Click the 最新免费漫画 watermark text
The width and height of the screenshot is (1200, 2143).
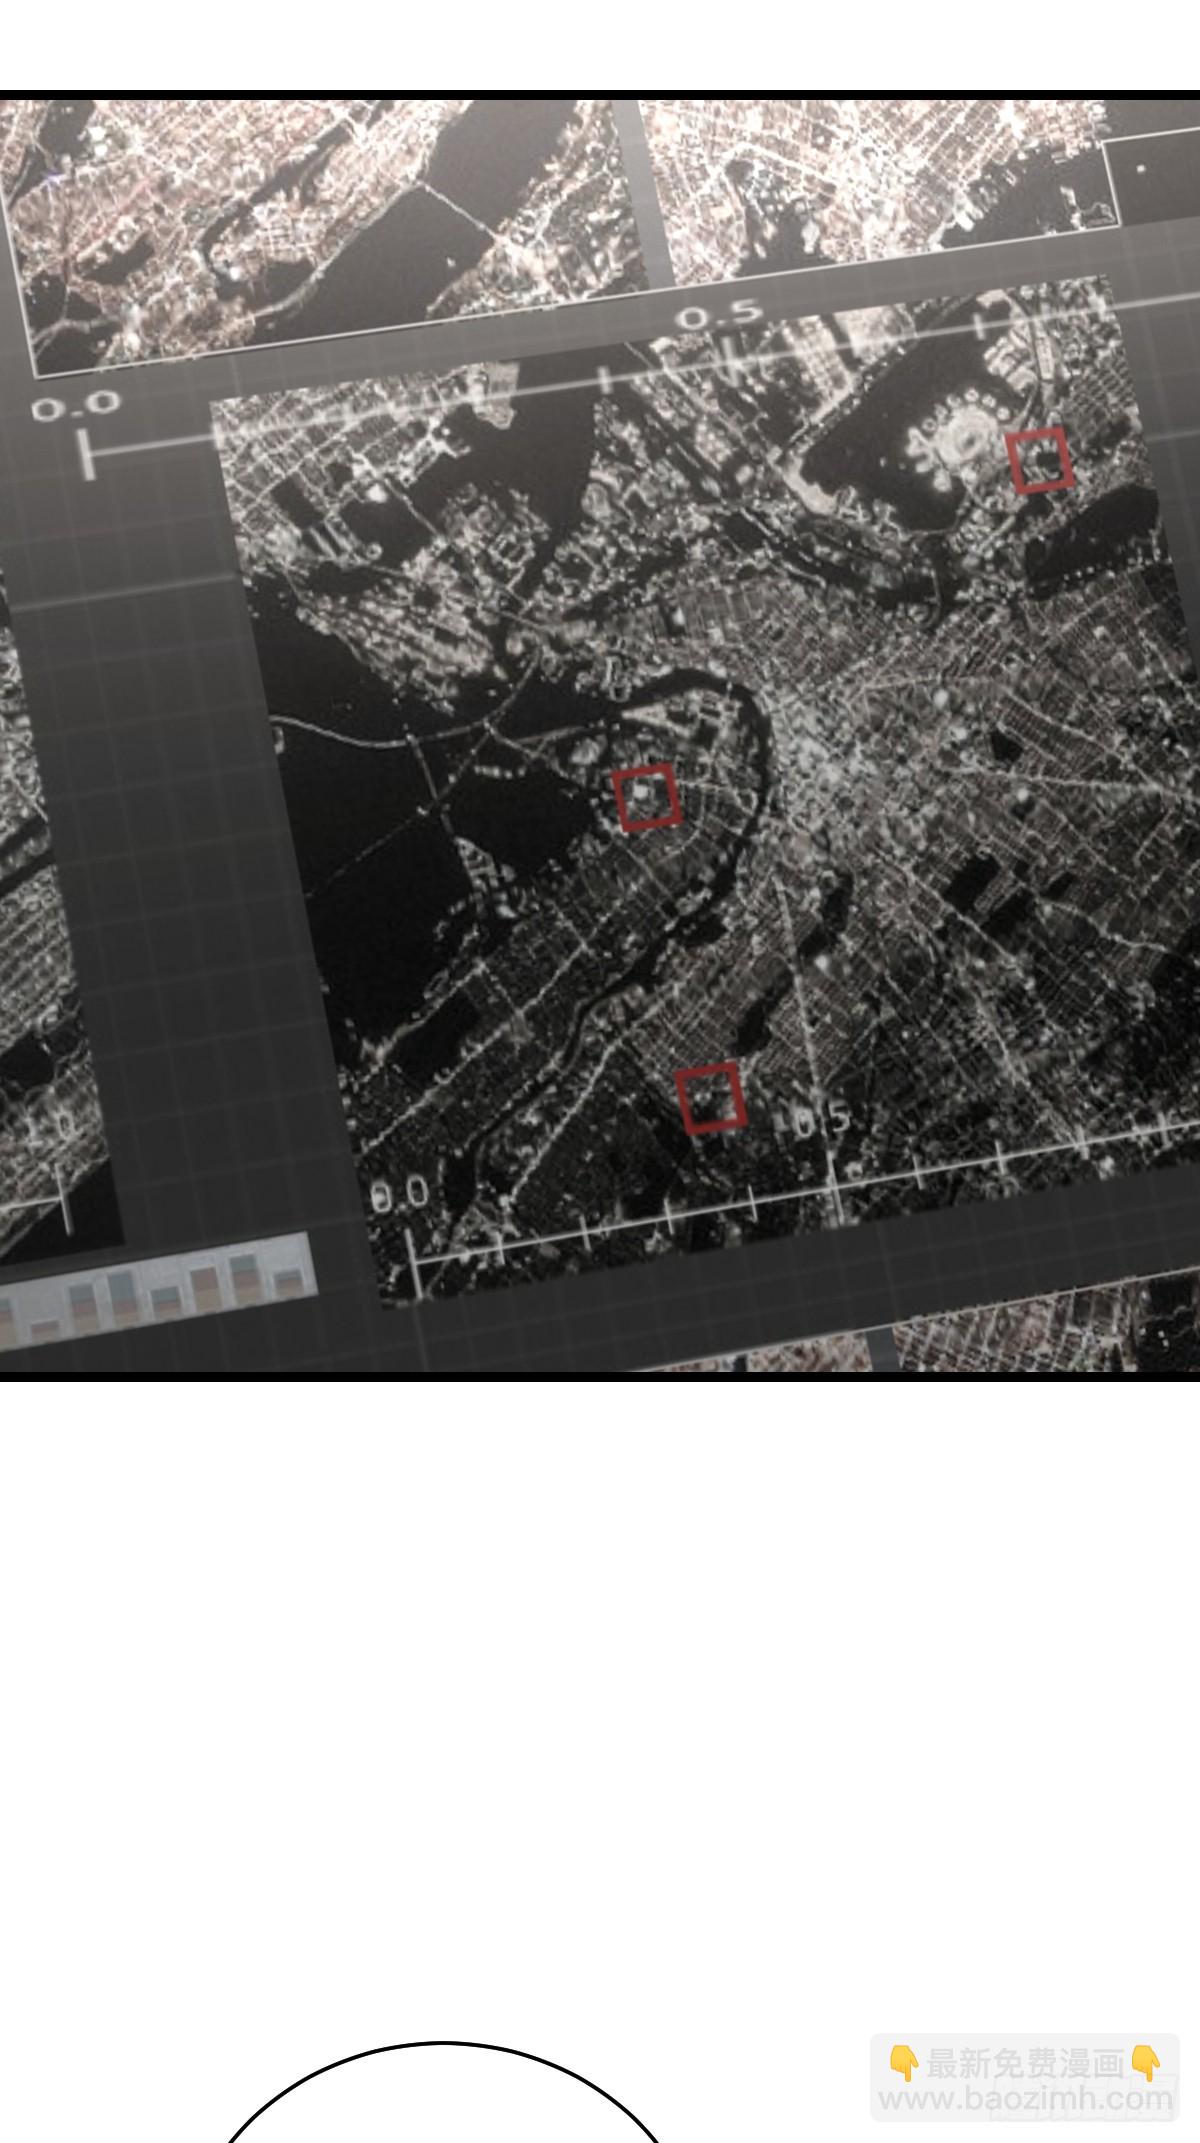[1024, 2062]
